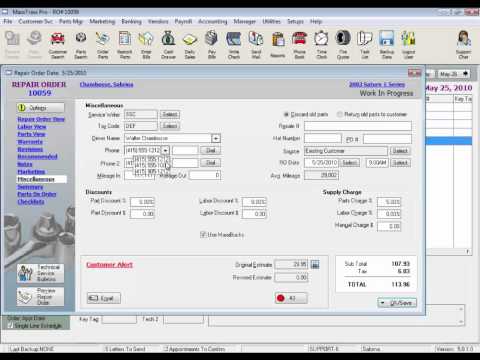480x360 pixels.
Task: Open the Utilities menu
Action: pos(271,21)
